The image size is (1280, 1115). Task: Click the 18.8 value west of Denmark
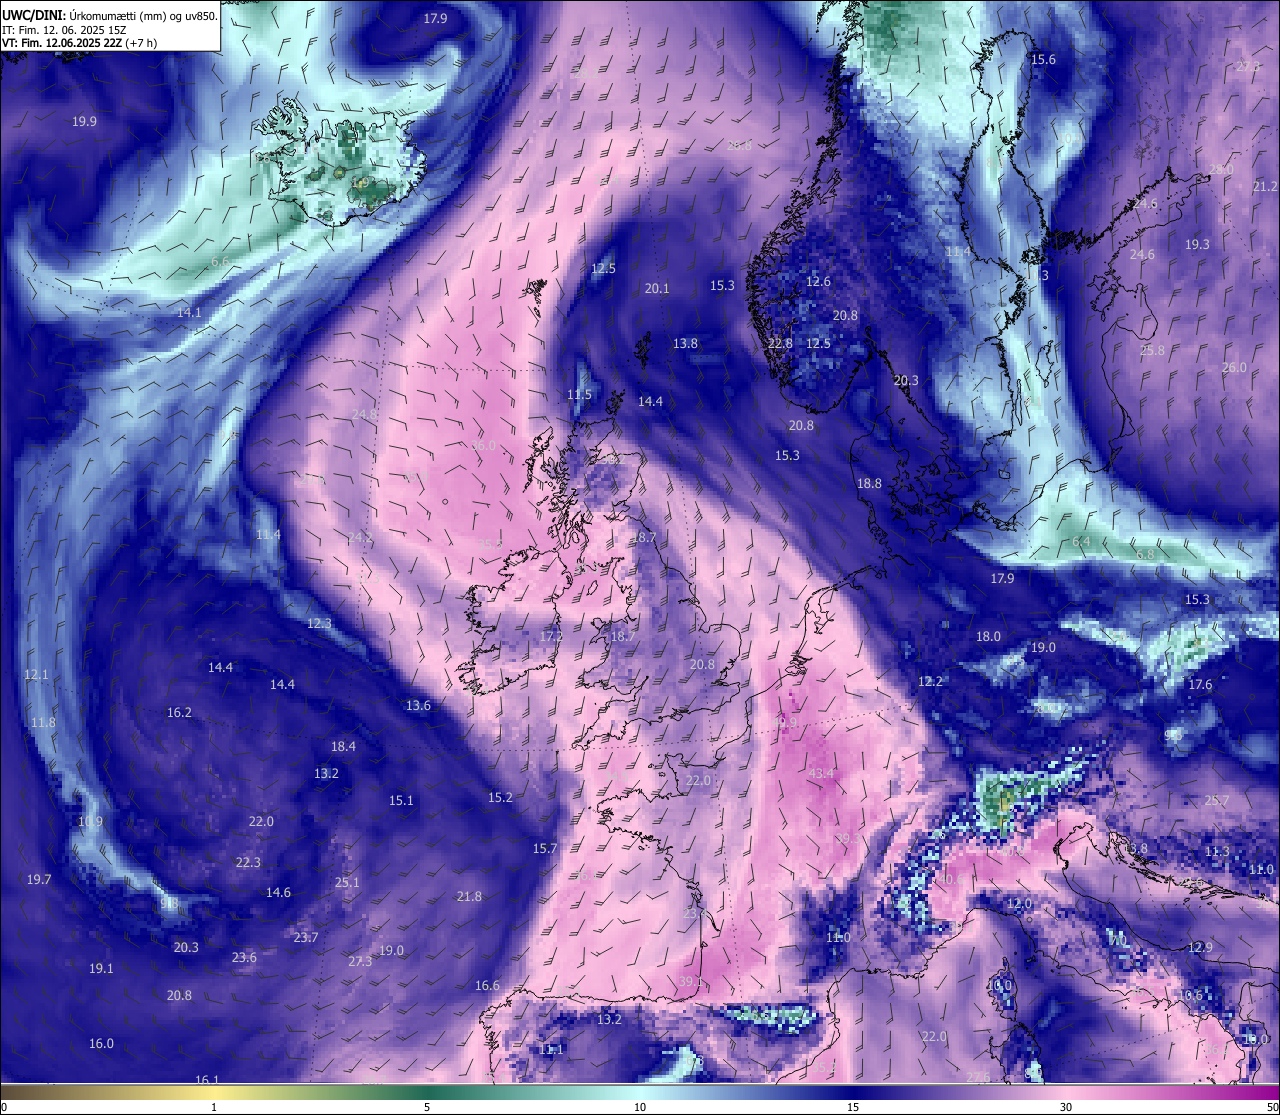tap(869, 484)
